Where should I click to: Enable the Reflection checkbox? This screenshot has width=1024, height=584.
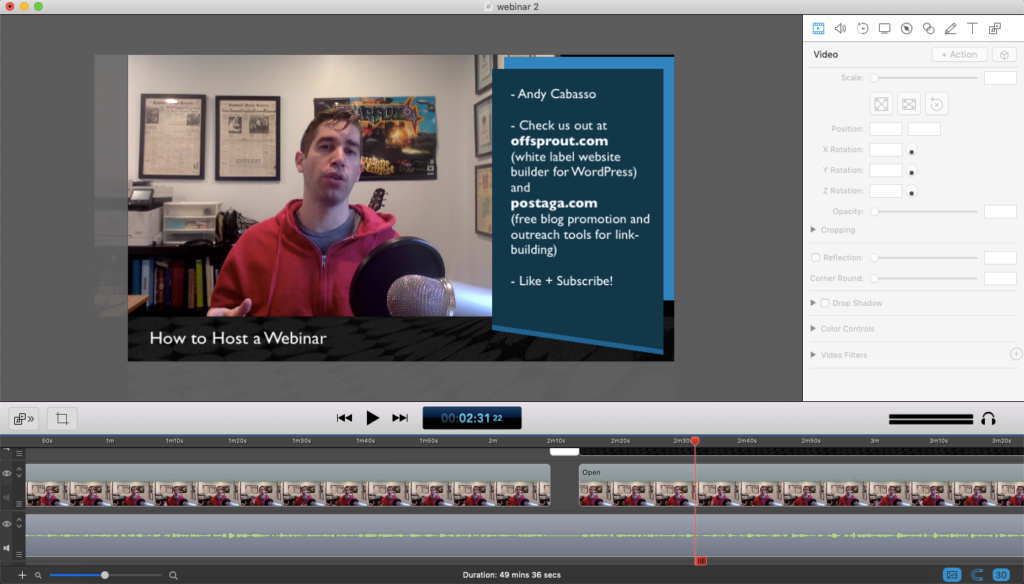pos(815,257)
